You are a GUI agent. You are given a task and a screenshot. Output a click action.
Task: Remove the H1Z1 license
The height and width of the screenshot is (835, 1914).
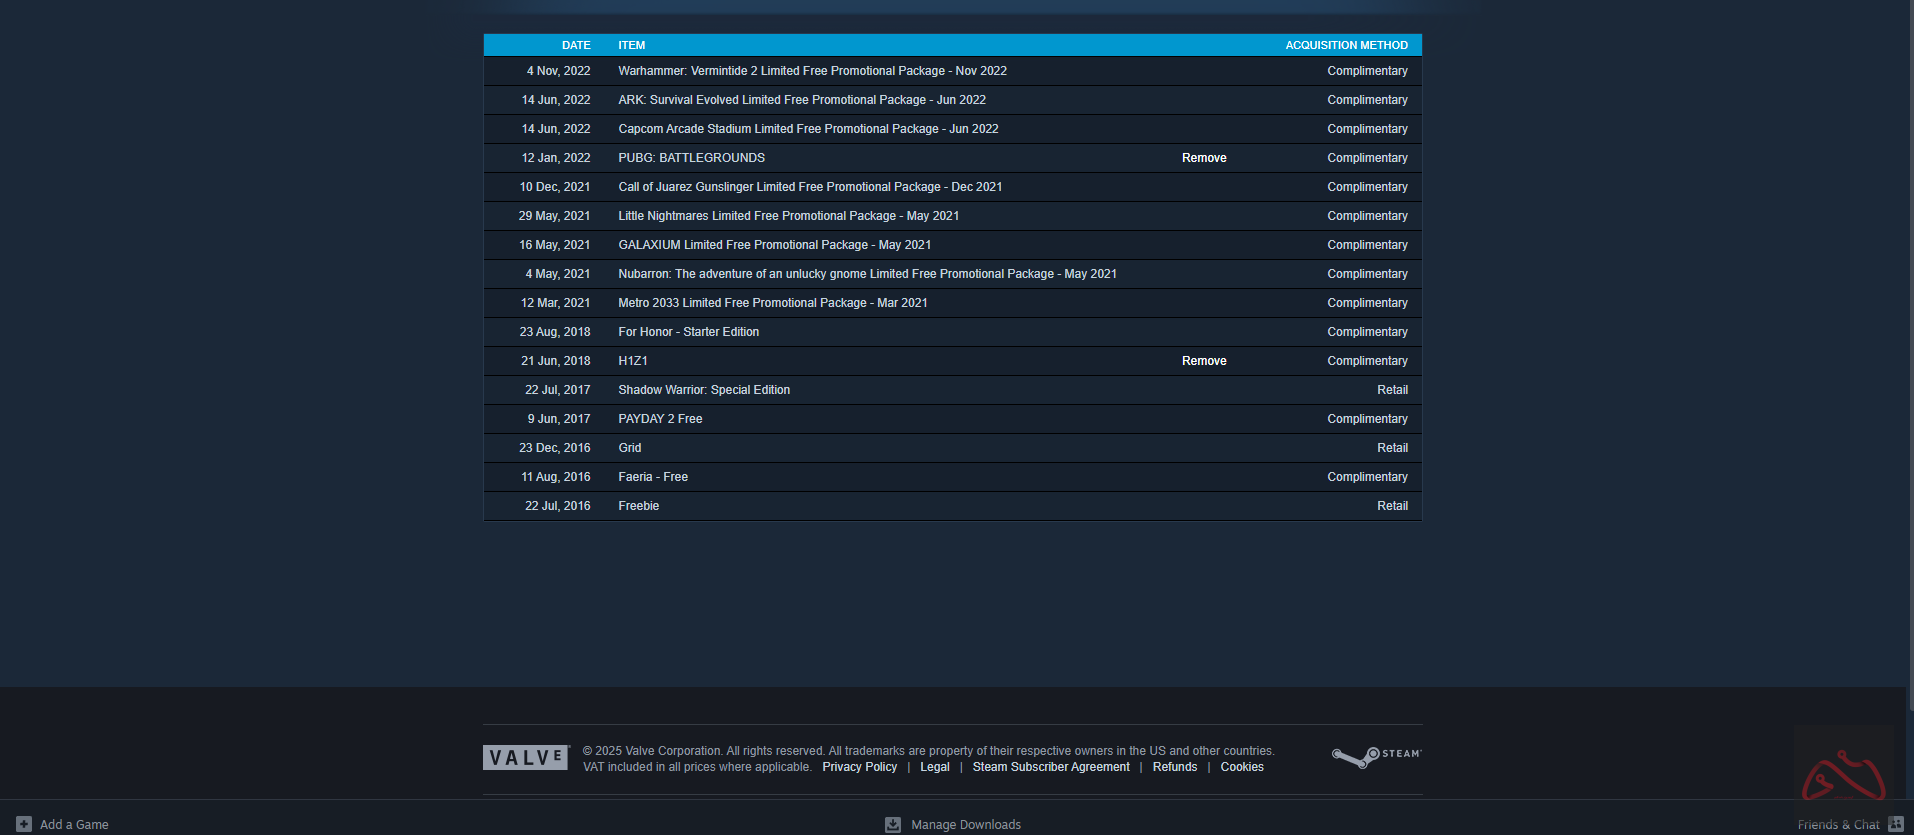[1203, 361]
